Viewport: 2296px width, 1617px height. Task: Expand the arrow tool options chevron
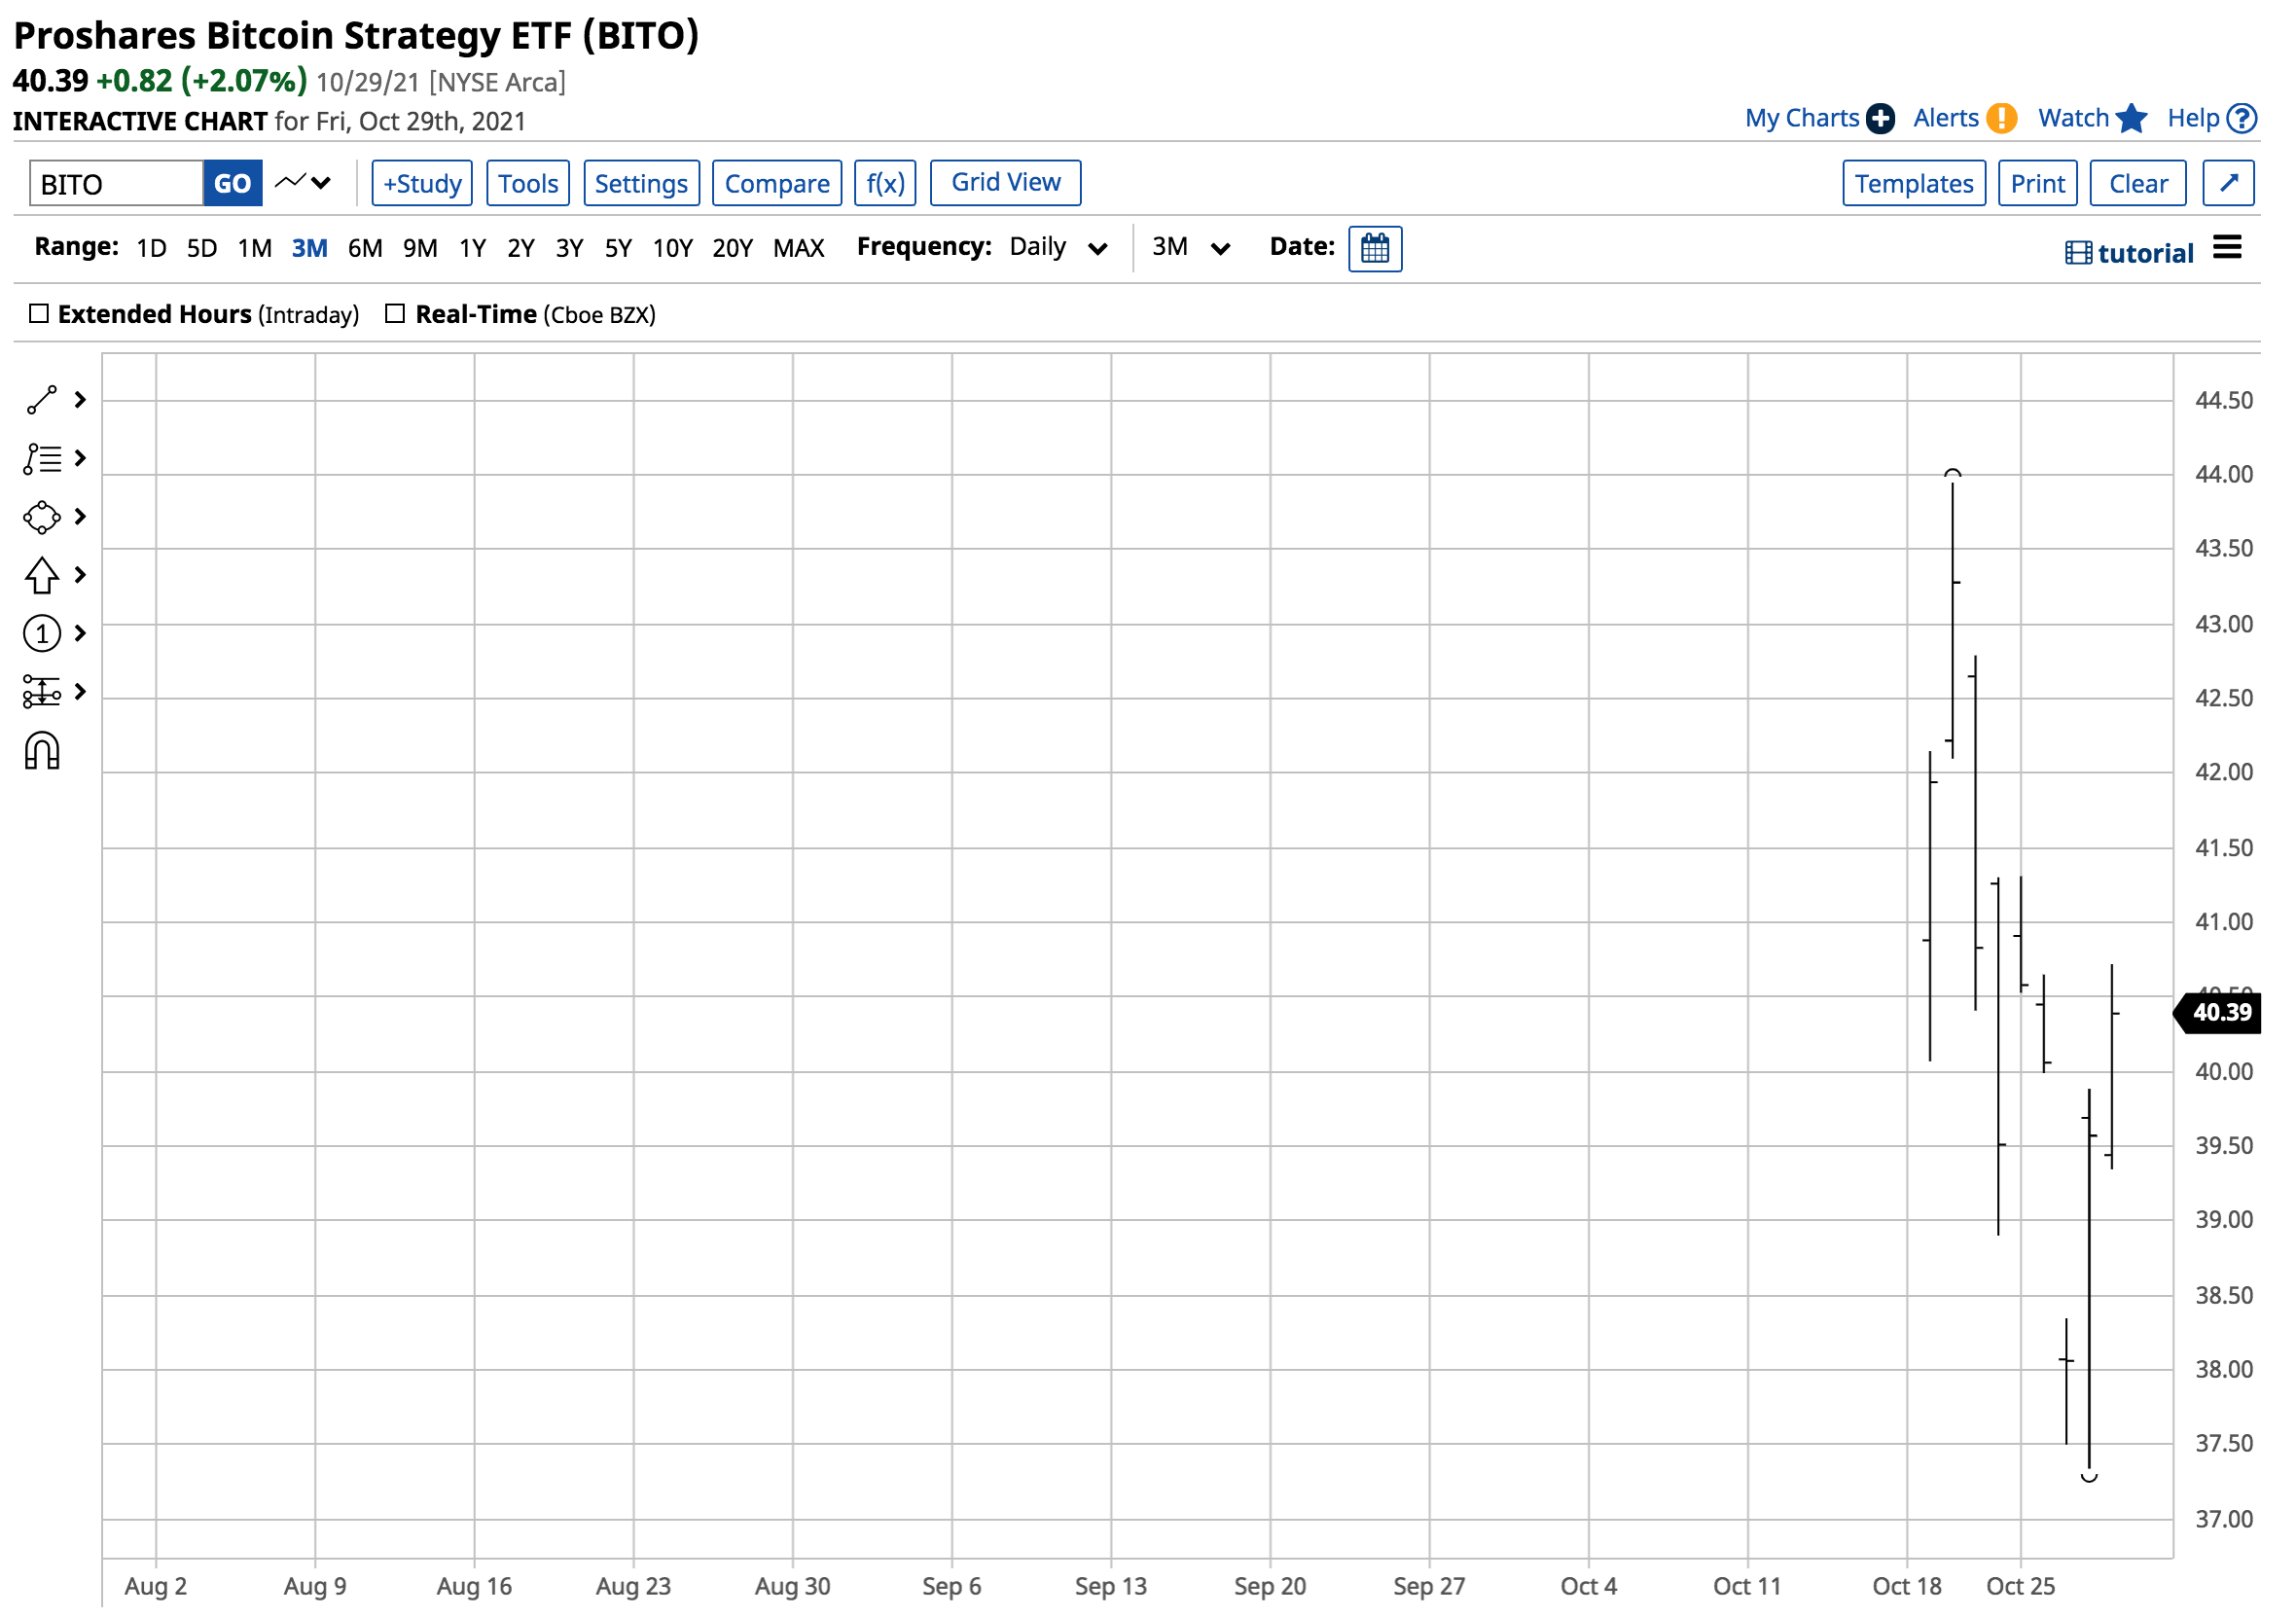(81, 575)
